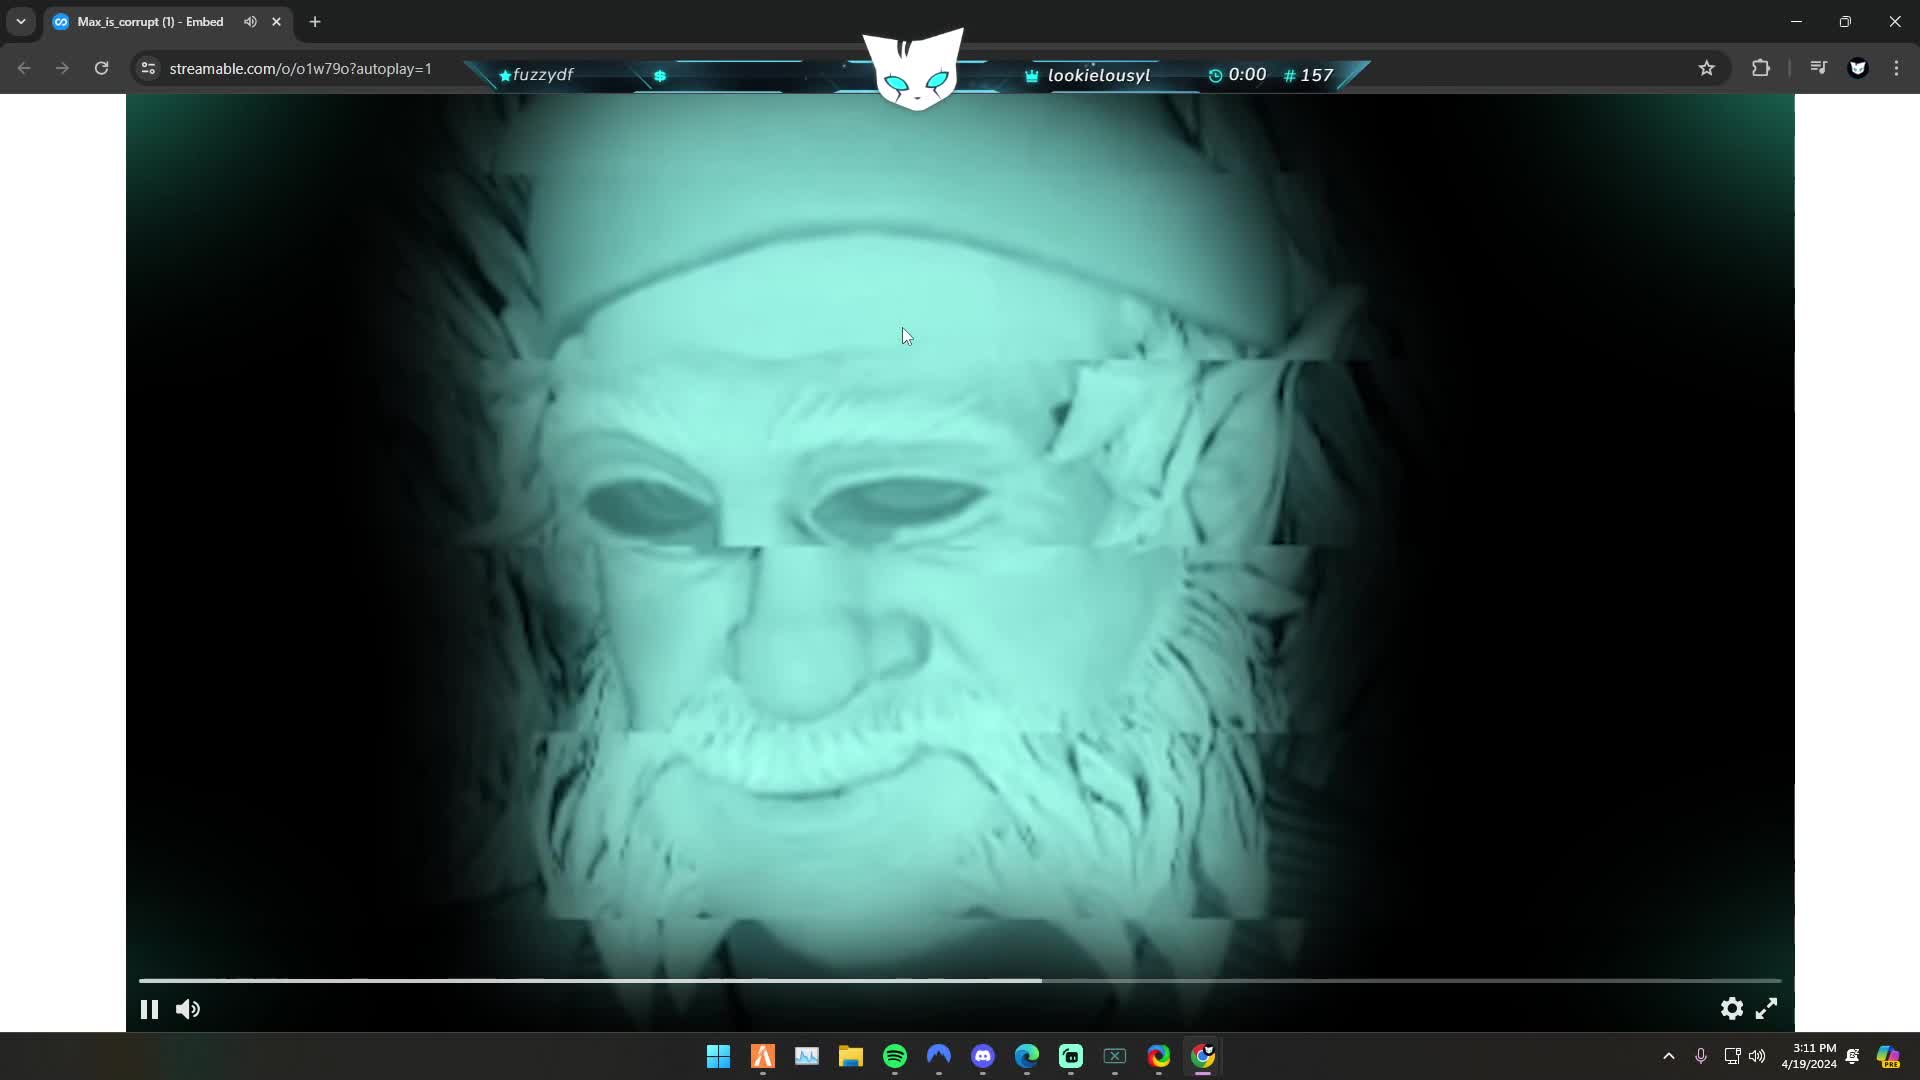
Task: Seek along the video progress bar
Action: click(960, 981)
